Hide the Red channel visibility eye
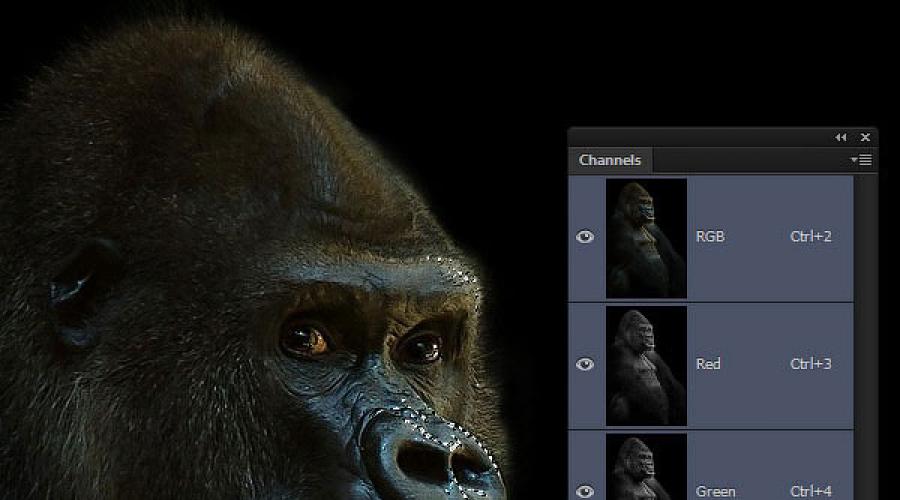 click(585, 364)
